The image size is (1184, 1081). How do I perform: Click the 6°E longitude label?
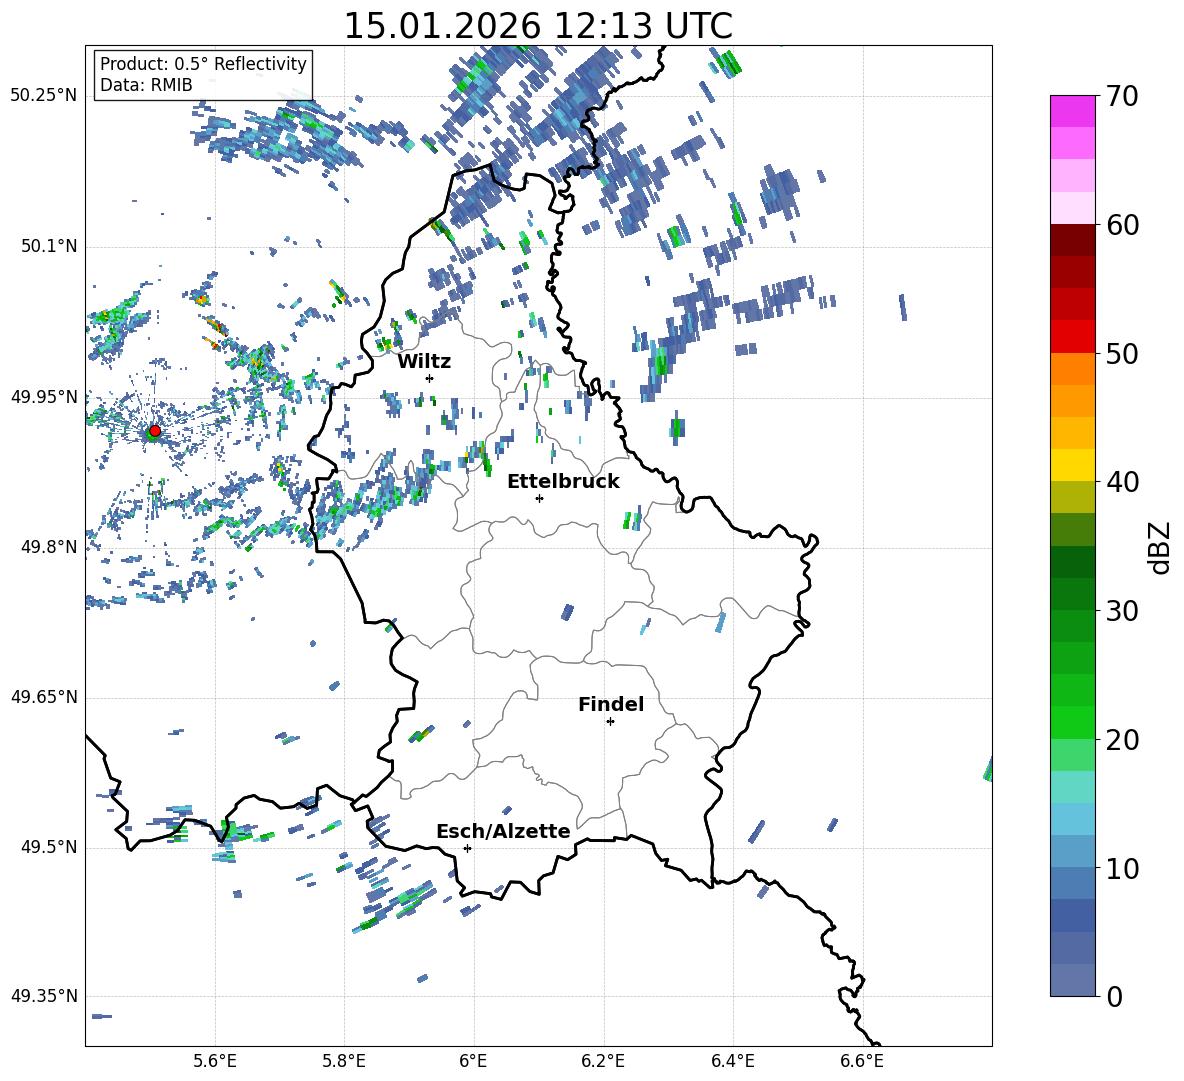[x=473, y=1061]
